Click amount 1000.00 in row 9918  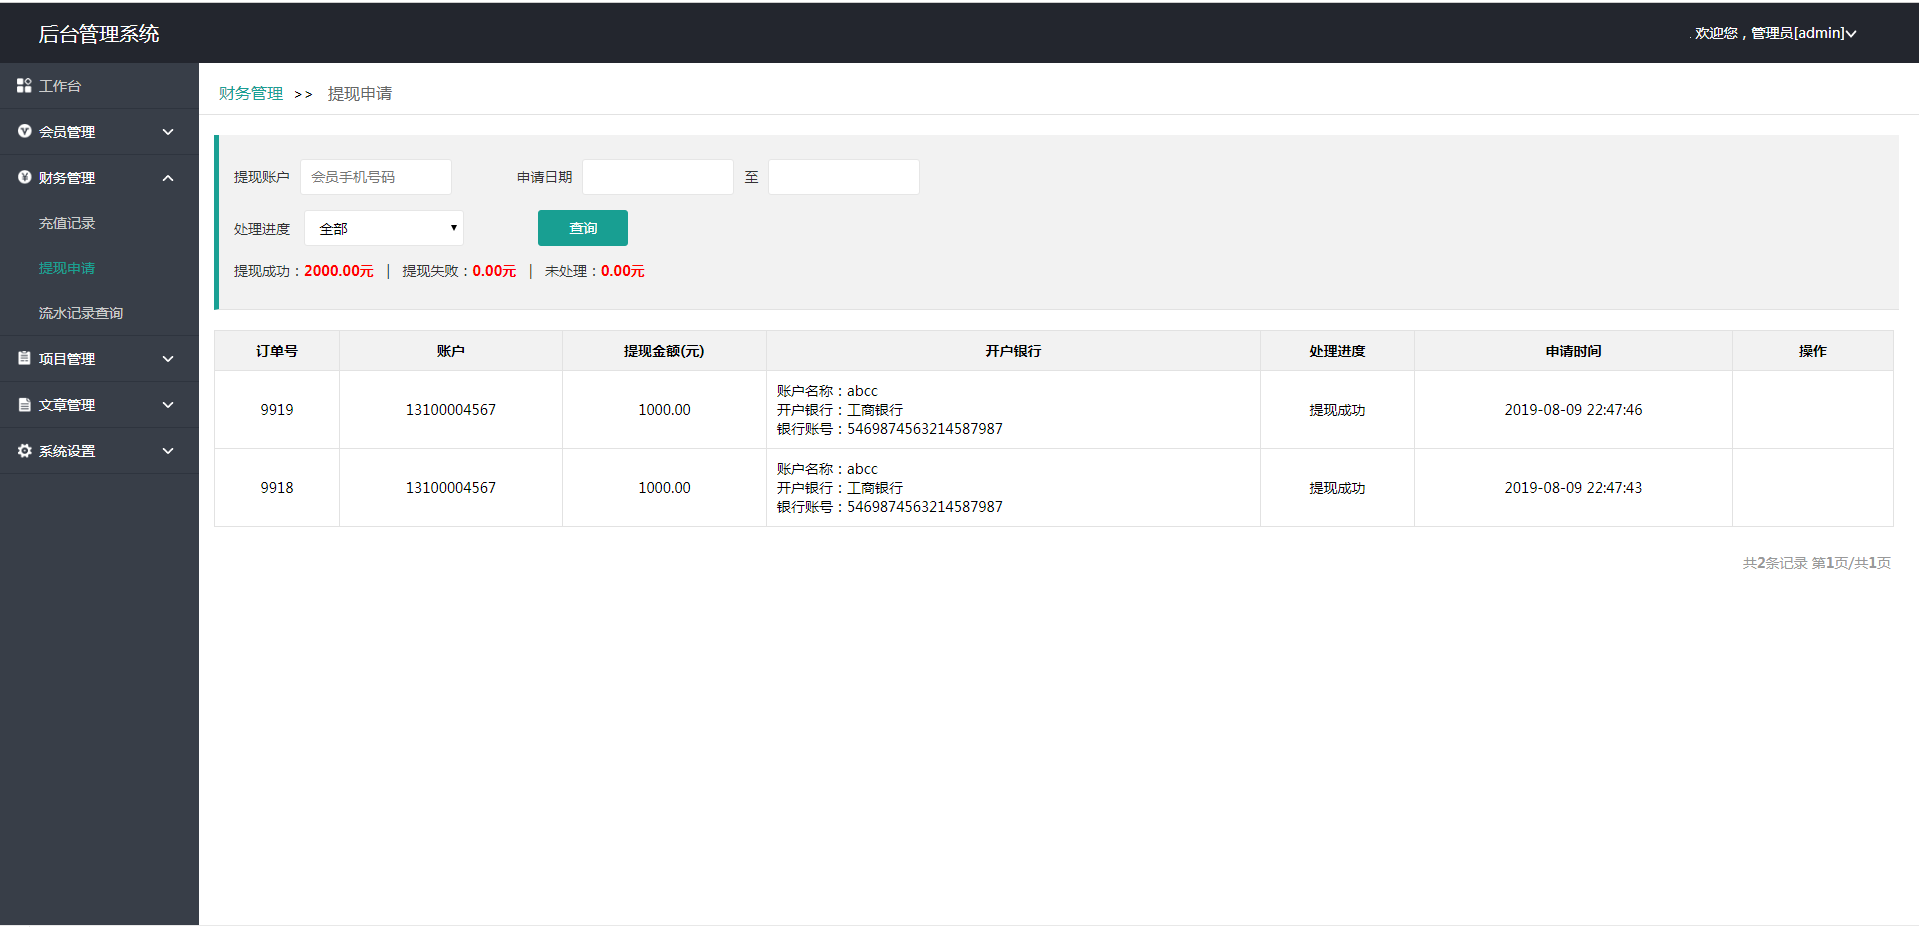(x=664, y=488)
